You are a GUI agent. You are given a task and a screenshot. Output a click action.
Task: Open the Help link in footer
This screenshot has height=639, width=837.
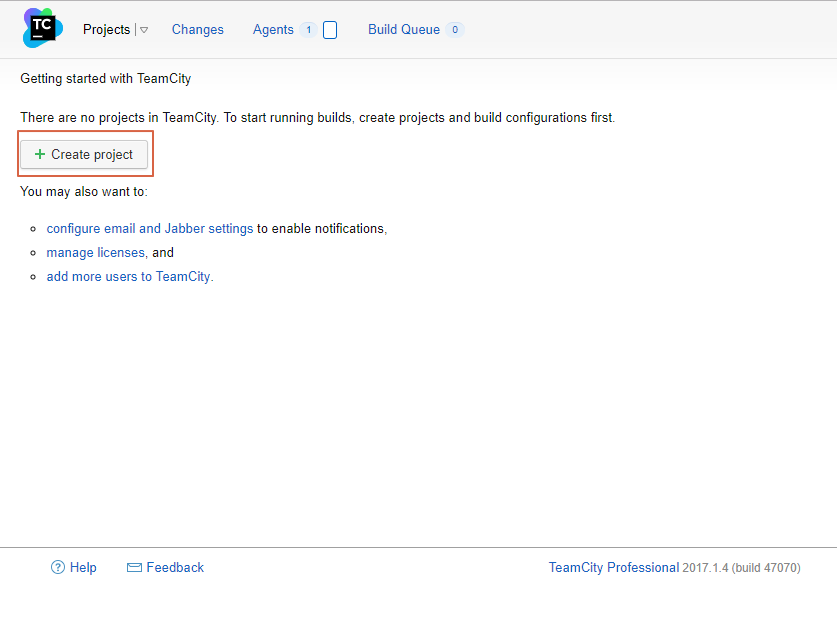(x=83, y=567)
